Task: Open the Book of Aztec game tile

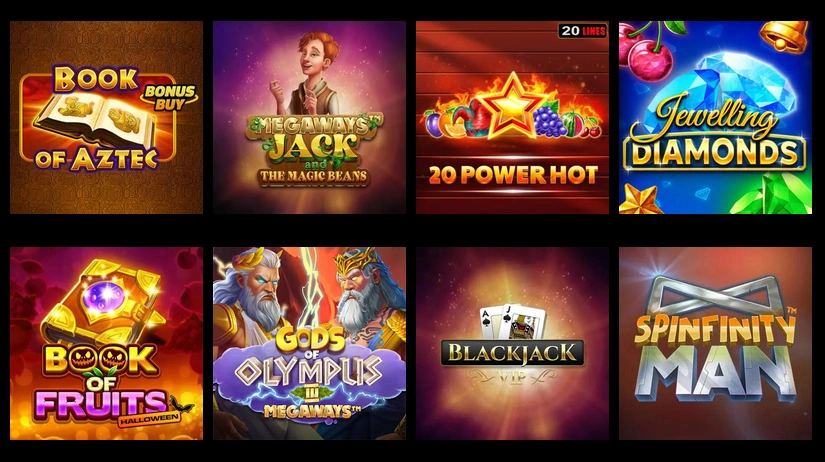Action: [x=106, y=117]
